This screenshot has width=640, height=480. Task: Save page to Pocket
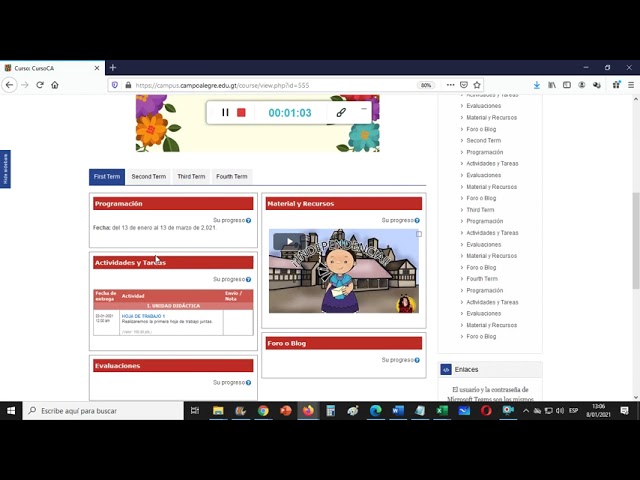click(464, 85)
